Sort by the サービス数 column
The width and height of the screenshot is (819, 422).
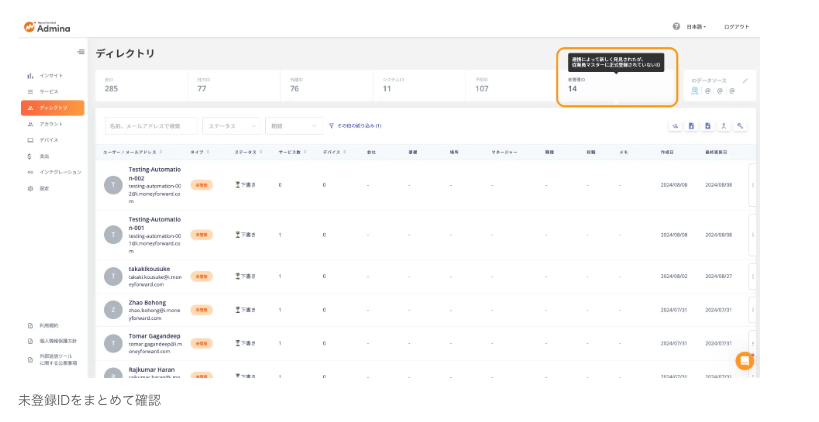coord(292,152)
